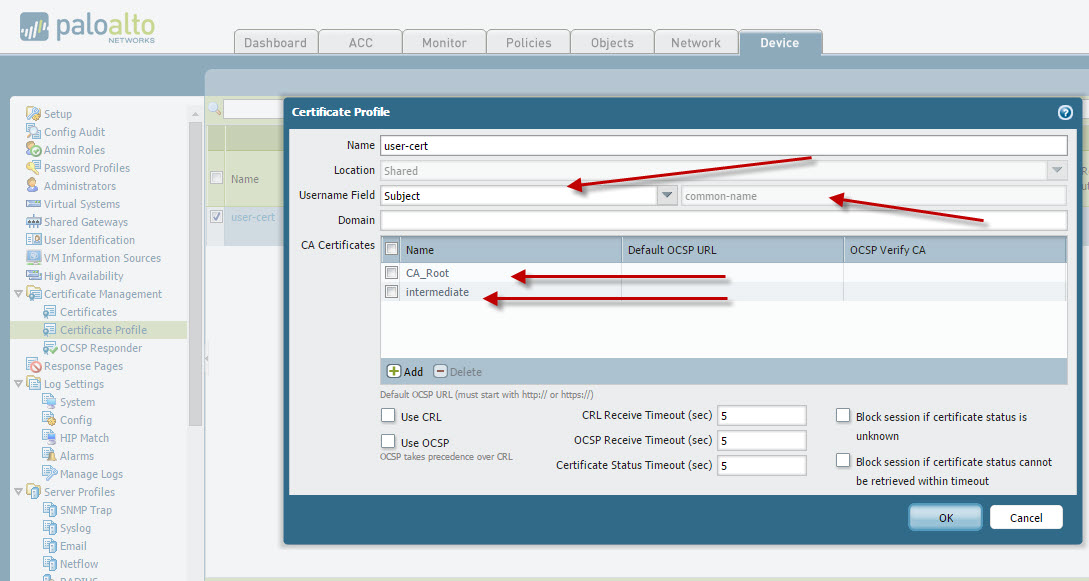This screenshot has width=1089, height=581.
Task: Open the Certificate Profile help icon
Action: pos(1066,110)
